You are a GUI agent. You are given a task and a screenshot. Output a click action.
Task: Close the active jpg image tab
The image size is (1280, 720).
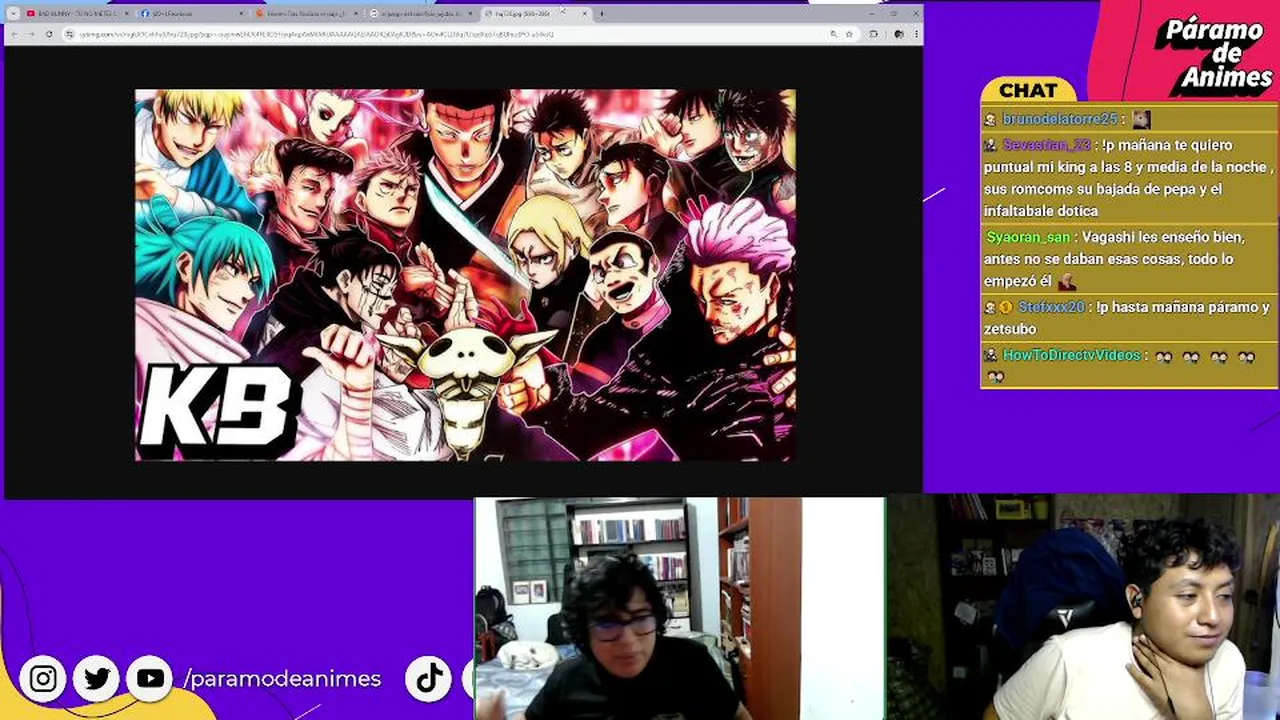click(x=585, y=14)
